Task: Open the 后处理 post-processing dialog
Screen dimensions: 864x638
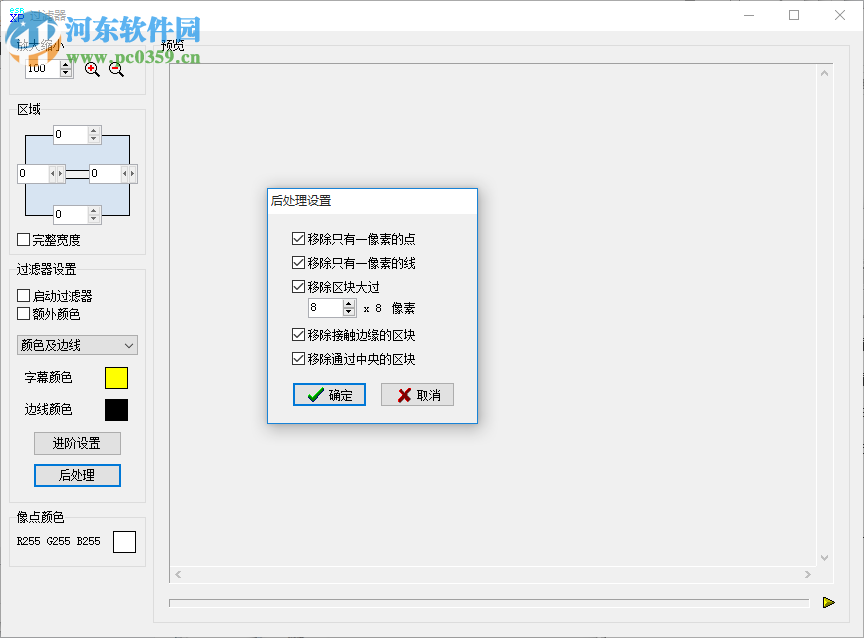Action: pos(77,475)
